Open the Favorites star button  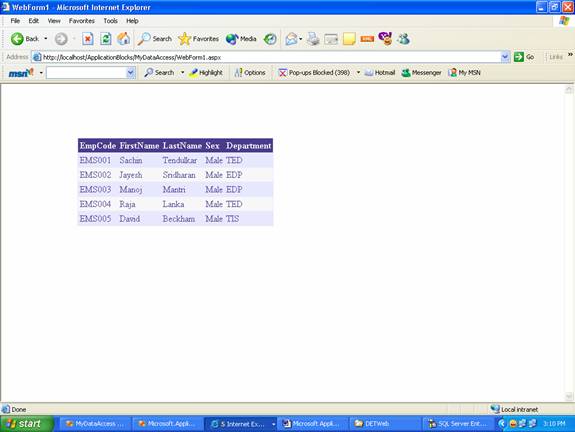[198, 39]
